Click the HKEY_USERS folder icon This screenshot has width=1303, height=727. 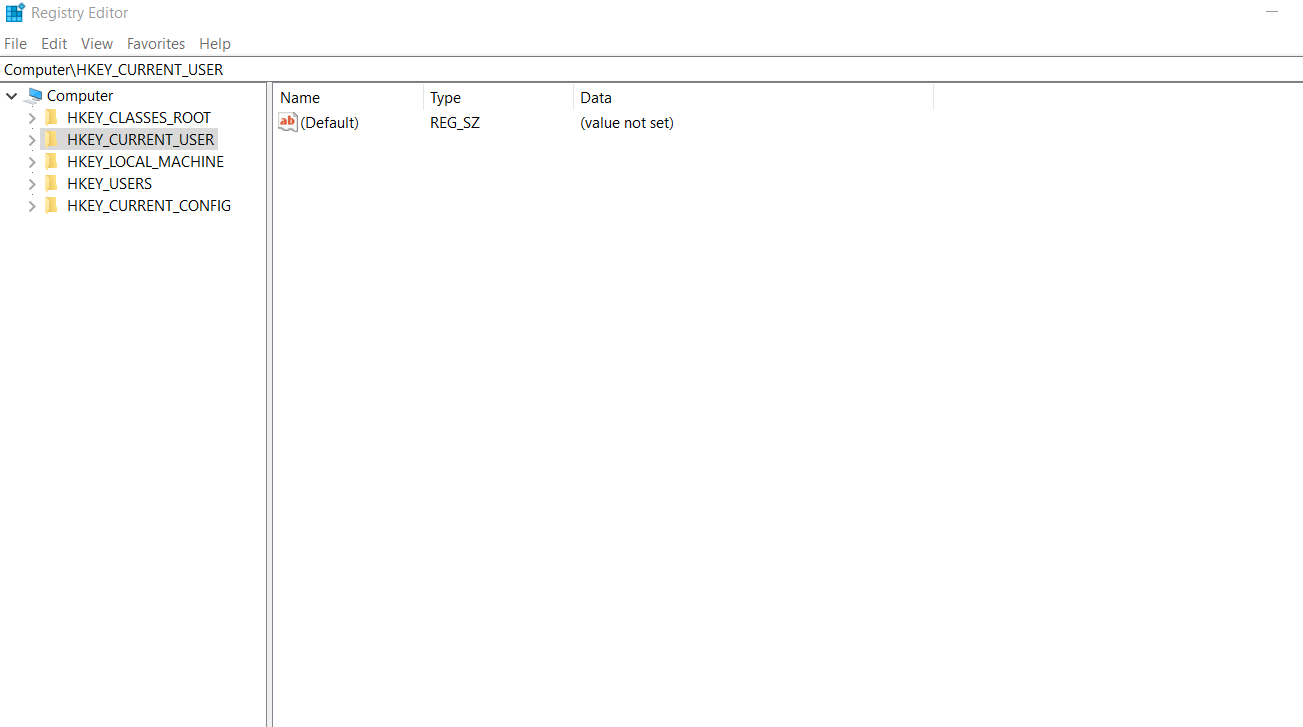click(x=52, y=184)
